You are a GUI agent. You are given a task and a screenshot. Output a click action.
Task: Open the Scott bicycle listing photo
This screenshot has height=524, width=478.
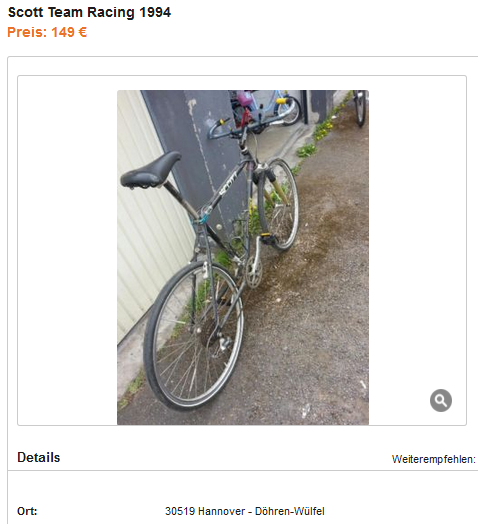[243, 257]
